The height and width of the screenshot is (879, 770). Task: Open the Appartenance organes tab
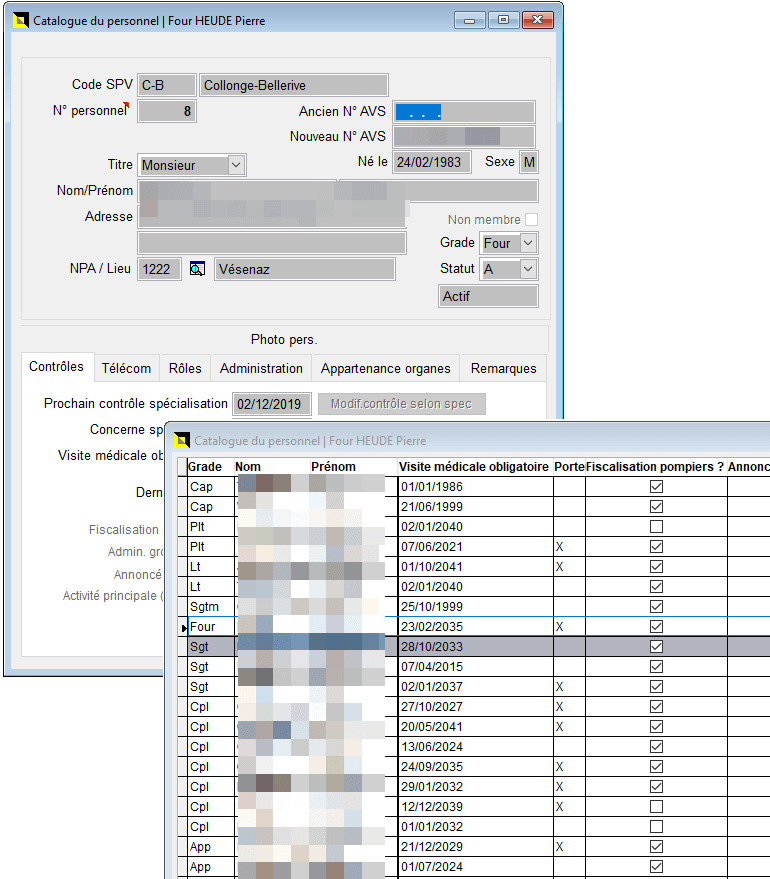pyautogui.click(x=385, y=368)
